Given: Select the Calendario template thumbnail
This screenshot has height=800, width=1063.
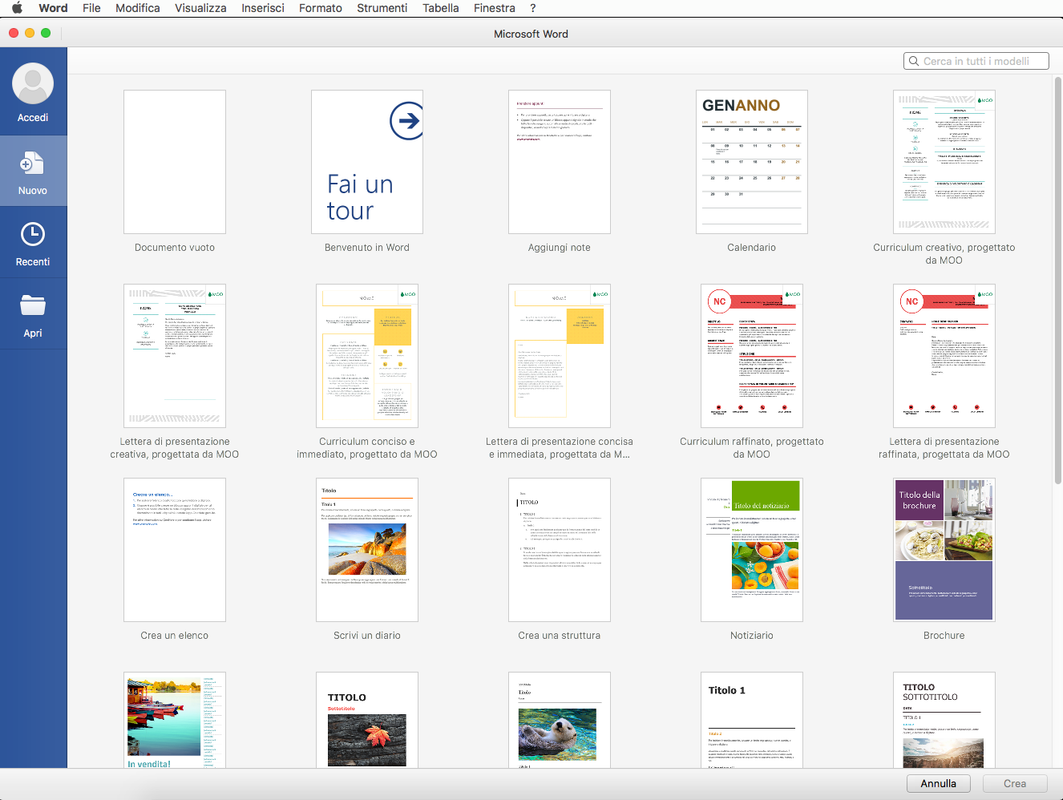Looking at the screenshot, I should [752, 162].
